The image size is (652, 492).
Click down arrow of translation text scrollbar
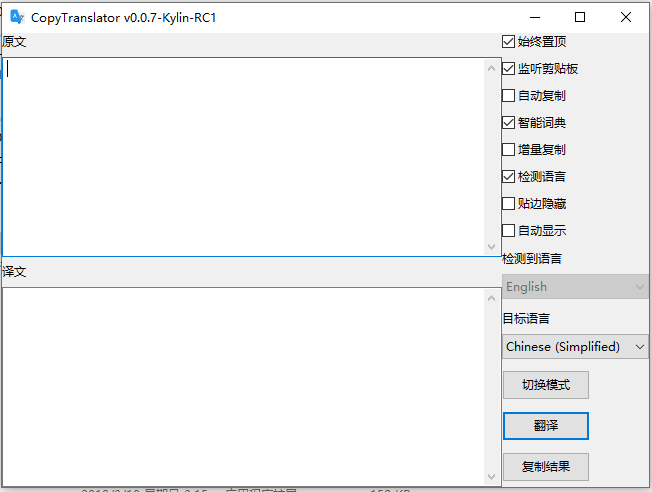coord(491,477)
